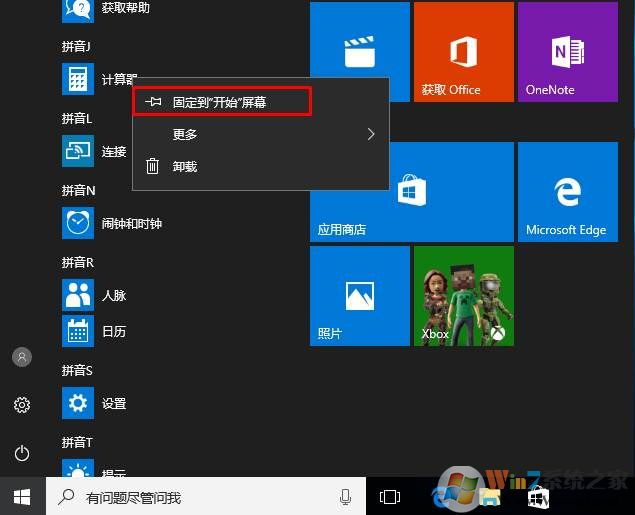The width and height of the screenshot is (635, 515).
Task: Click the 有问题尽管问我 search box
Action: pos(206,497)
